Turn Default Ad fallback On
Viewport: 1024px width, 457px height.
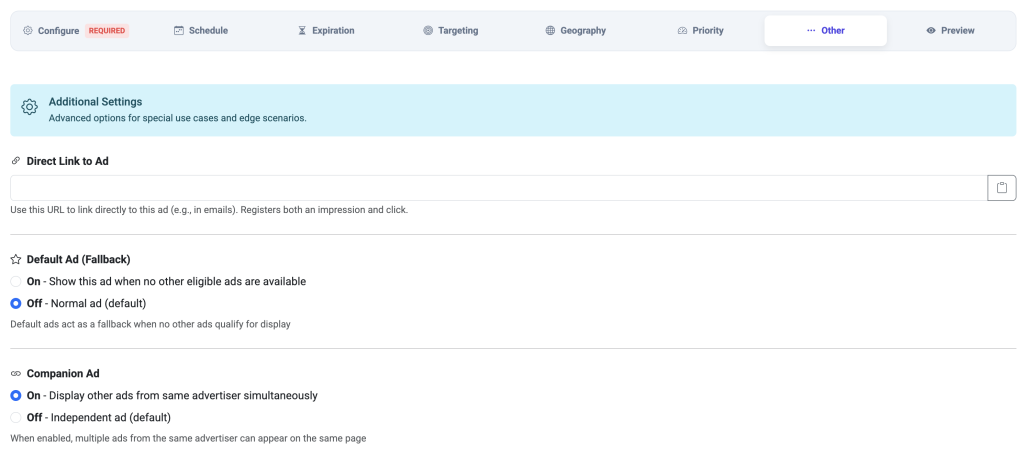point(16,282)
